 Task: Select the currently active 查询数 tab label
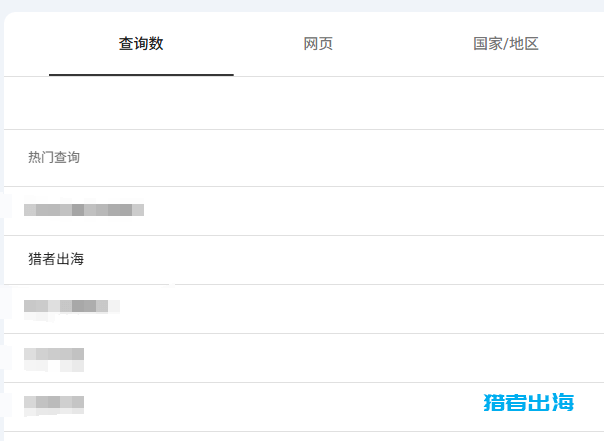pos(141,44)
